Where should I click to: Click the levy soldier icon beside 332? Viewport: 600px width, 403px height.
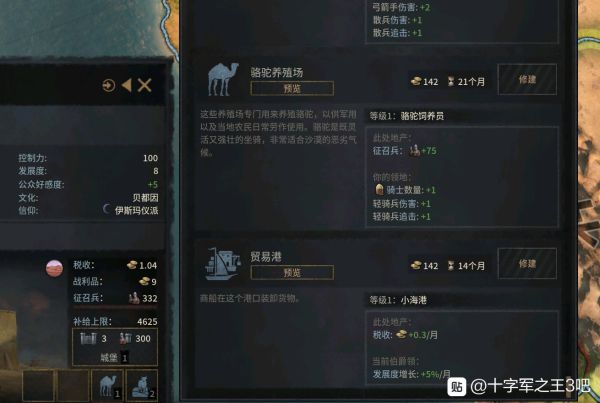[x=134, y=298]
